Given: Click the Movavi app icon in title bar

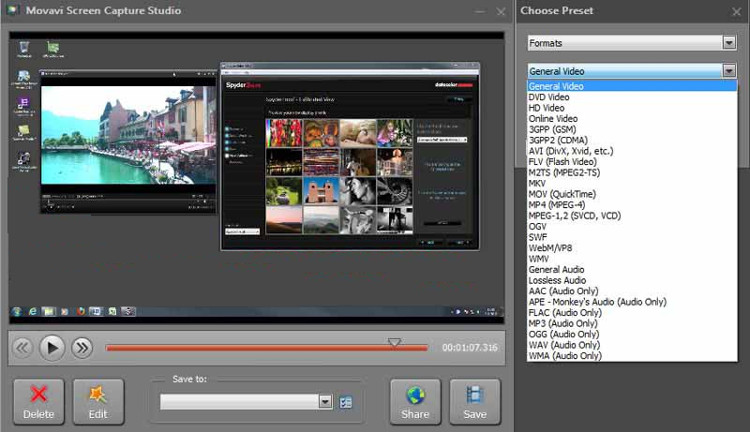Looking at the screenshot, I should (x=13, y=10).
